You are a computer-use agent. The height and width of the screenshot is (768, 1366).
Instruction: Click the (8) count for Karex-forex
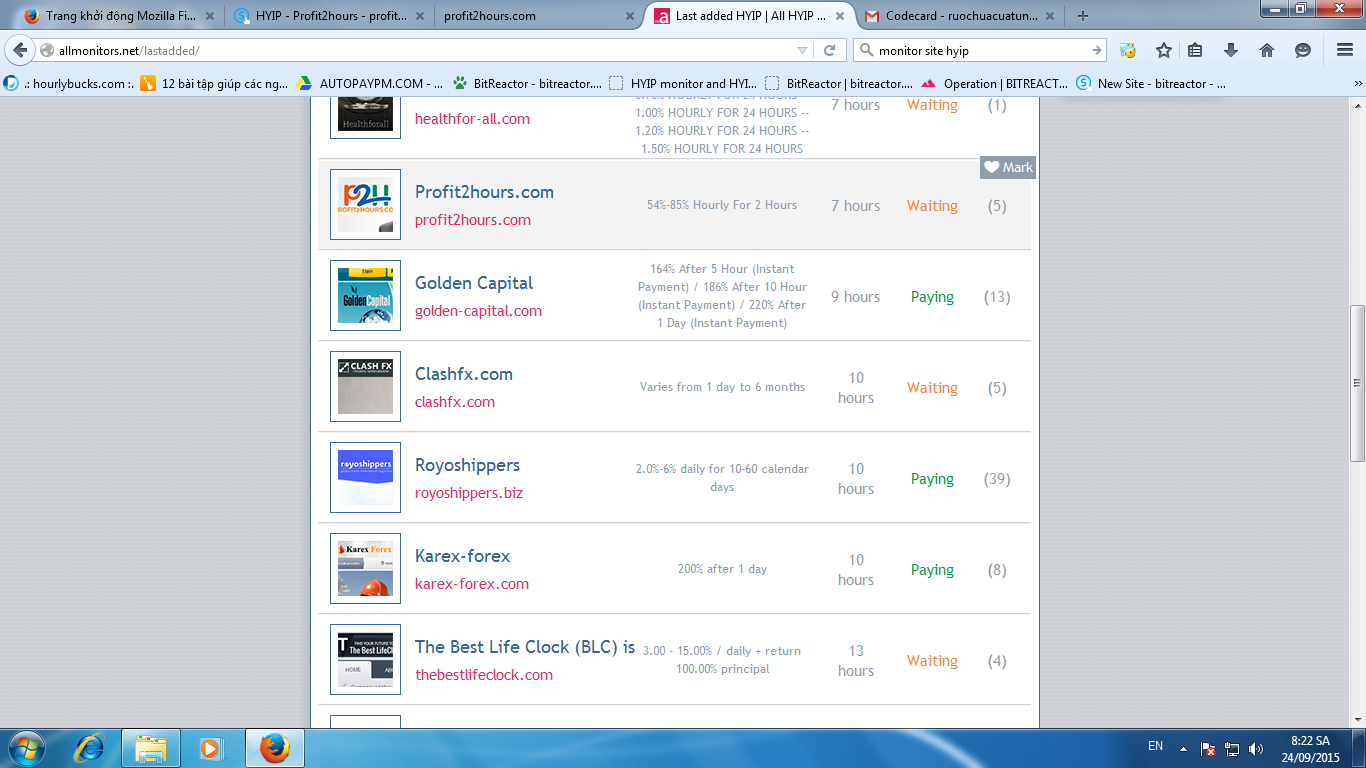point(997,570)
